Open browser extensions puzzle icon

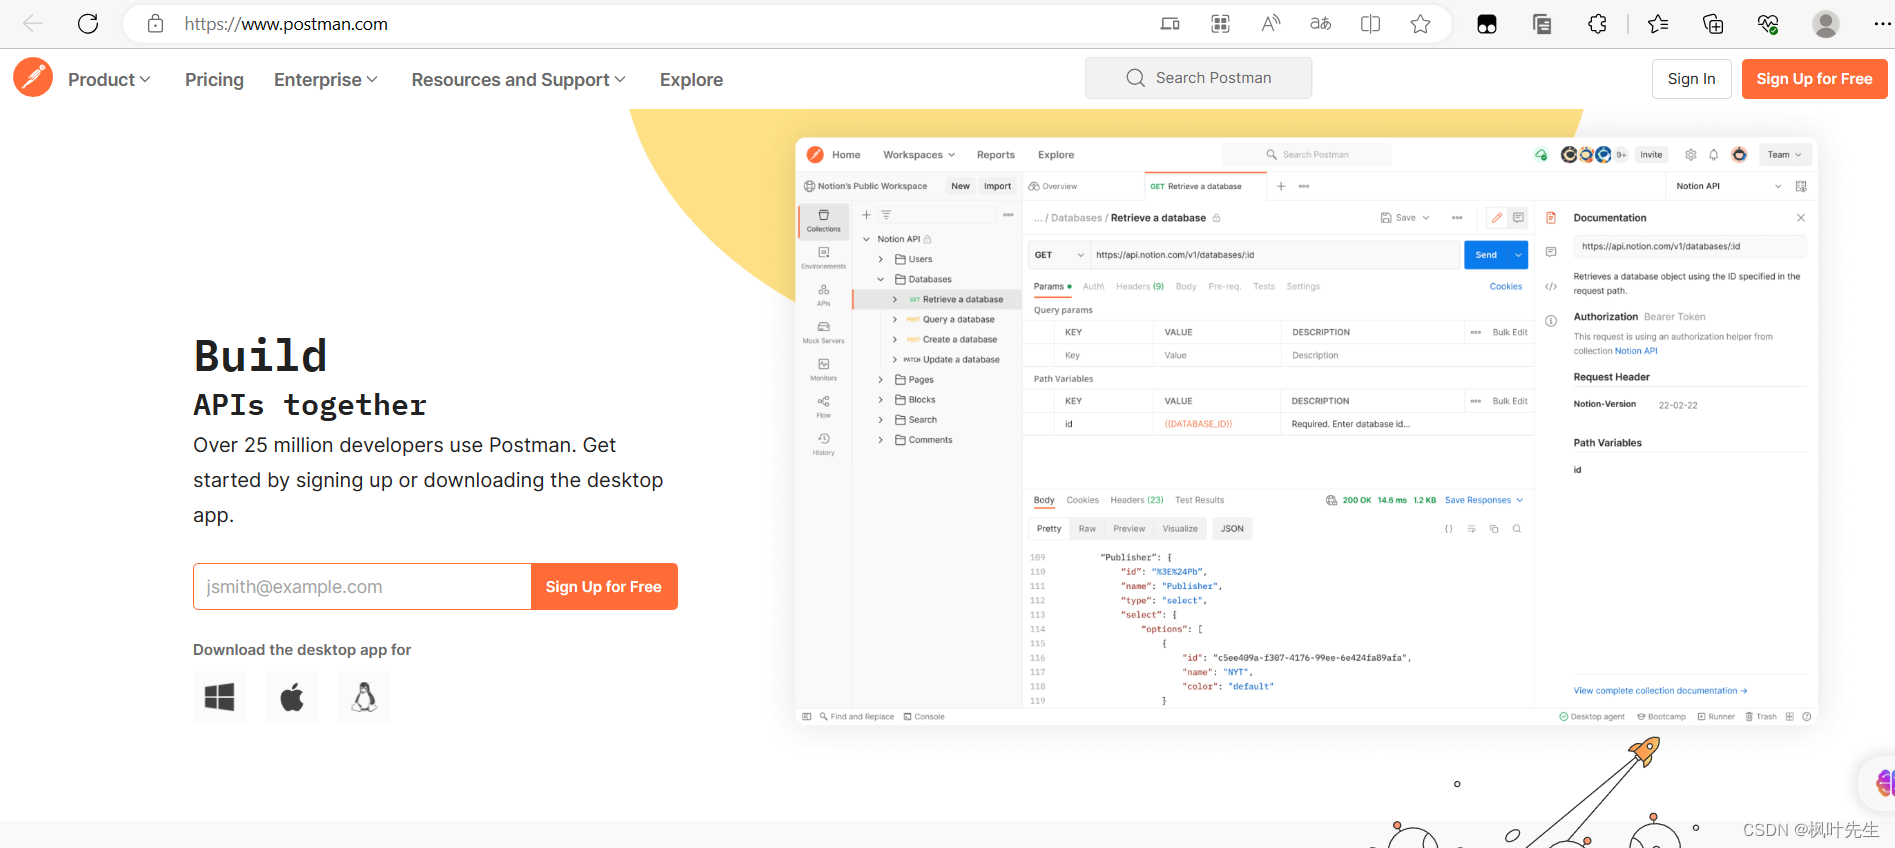click(x=1597, y=24)
